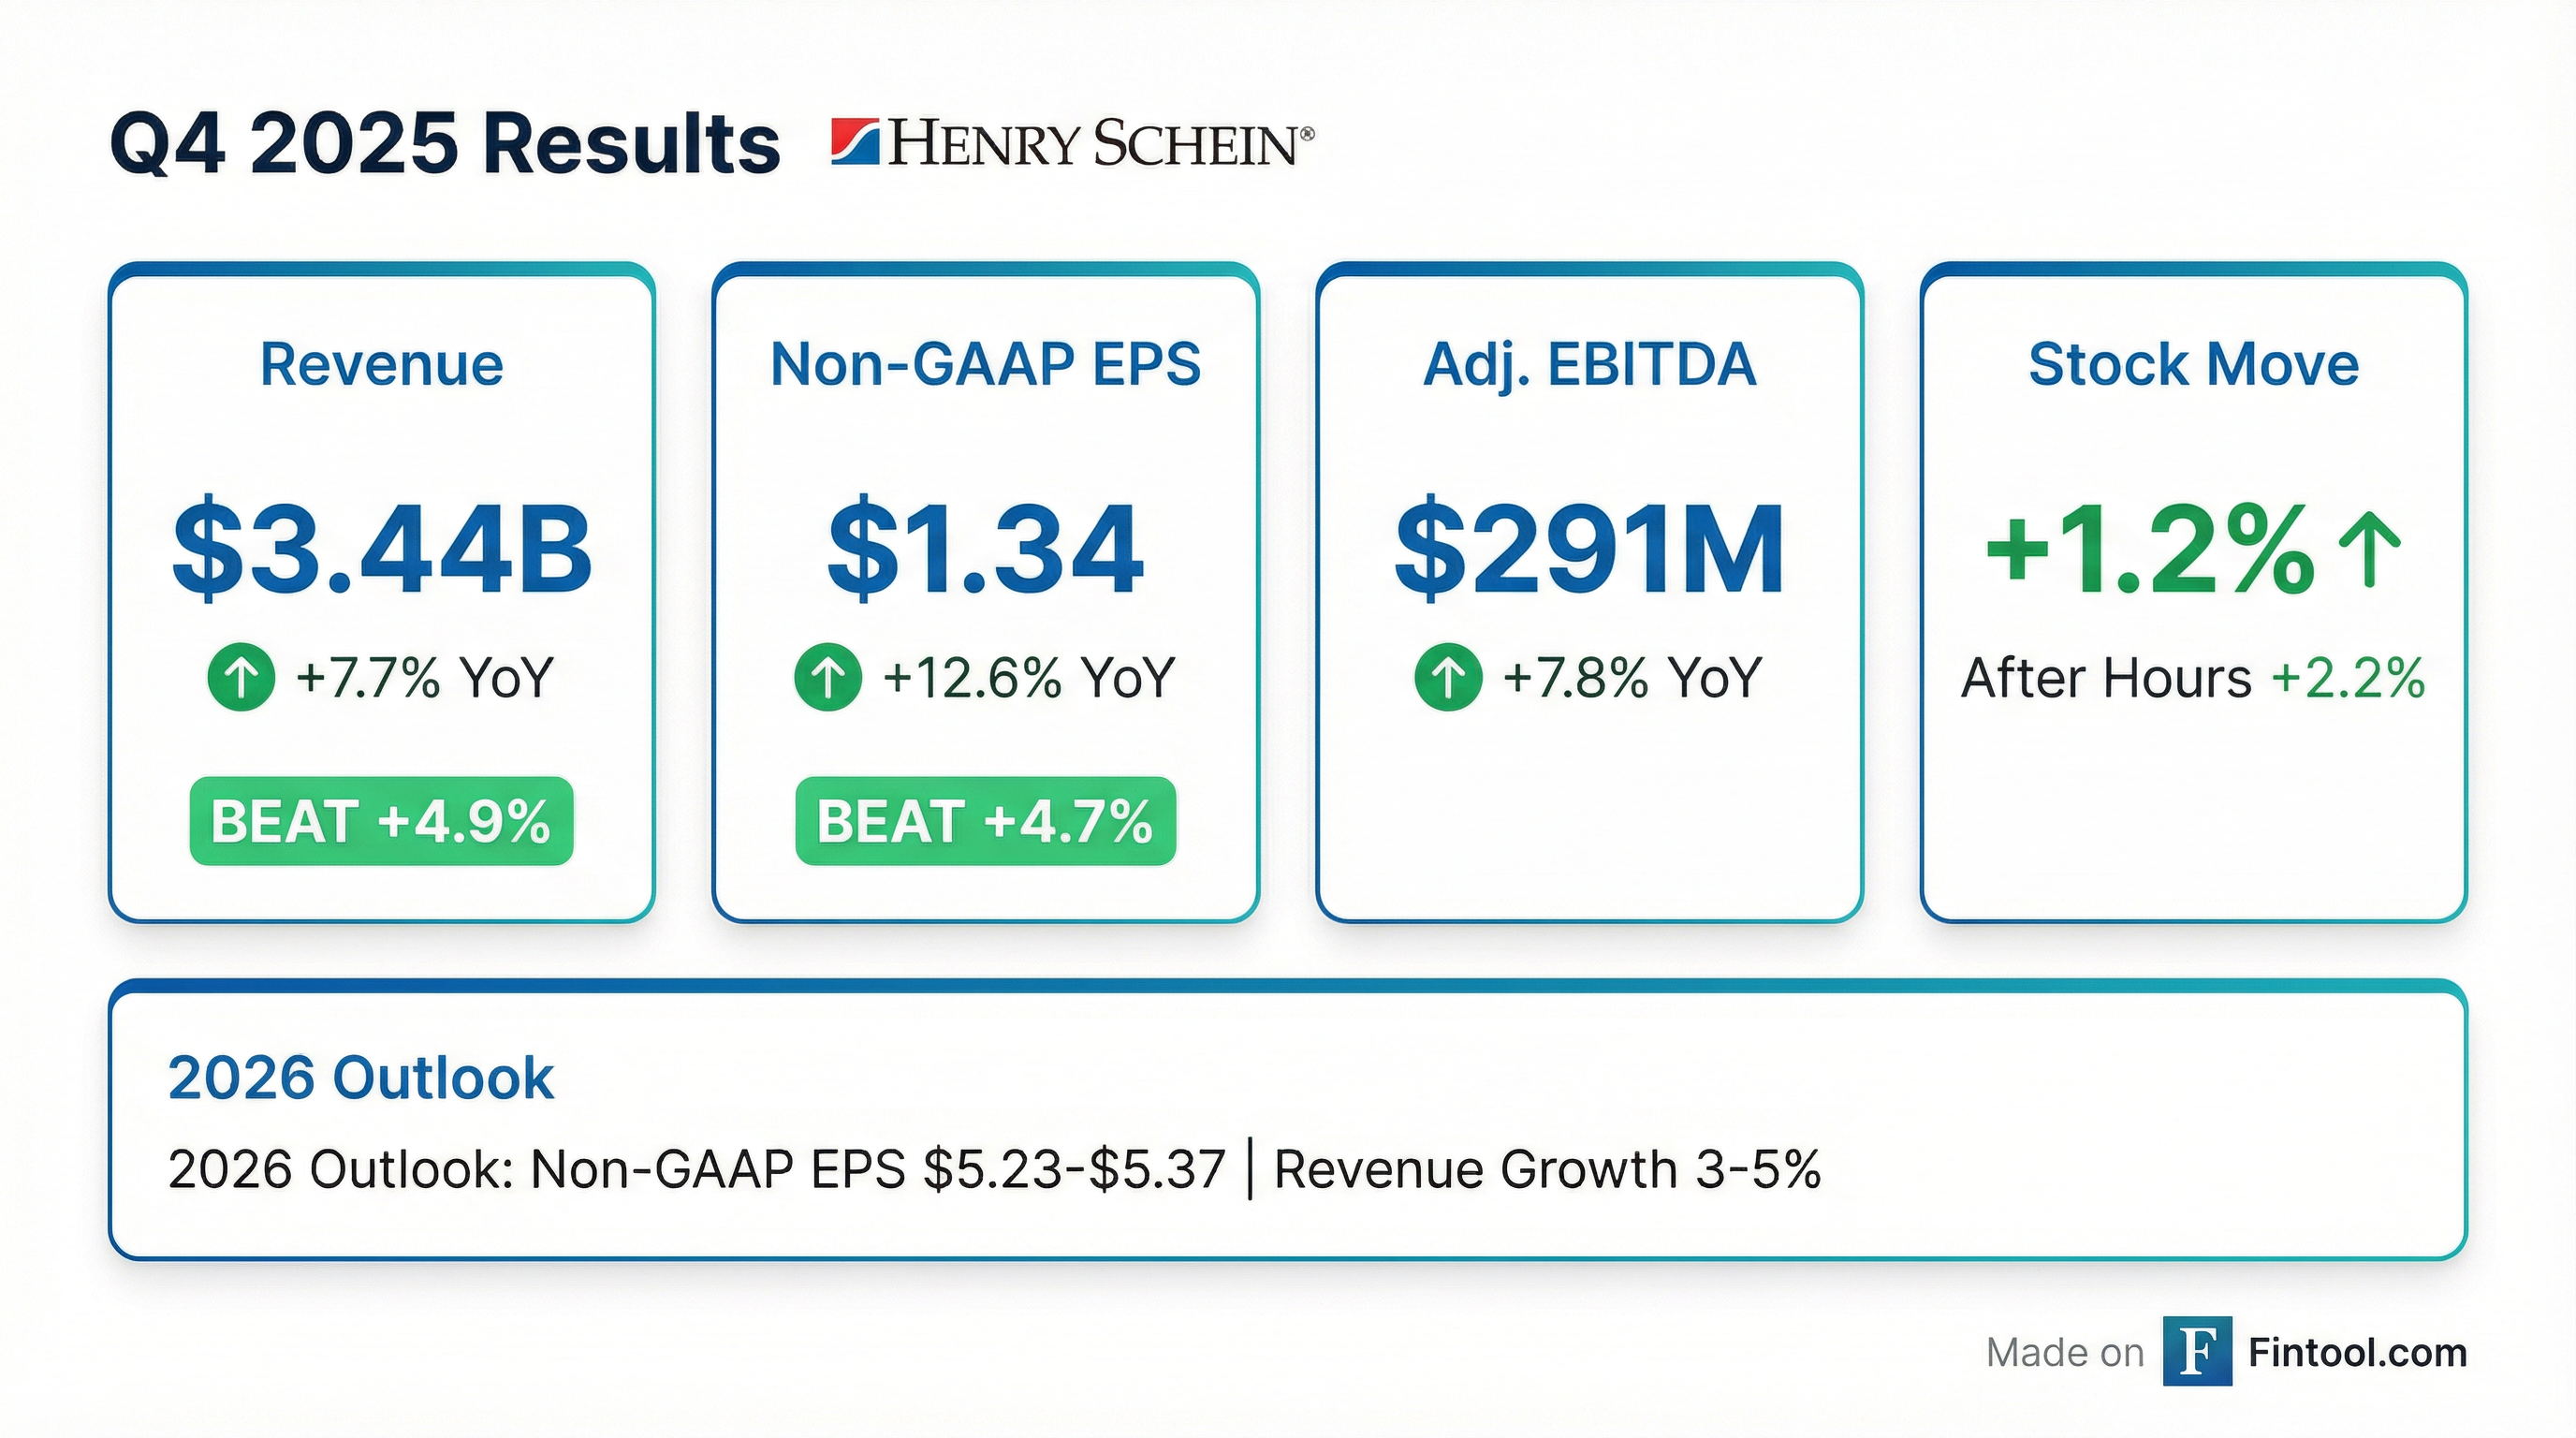The height and width of the screenshot is (1438, 2576).
Task: Select the Q4 2025 Results title
Action: pyautogui.click(x=445, y=145)
